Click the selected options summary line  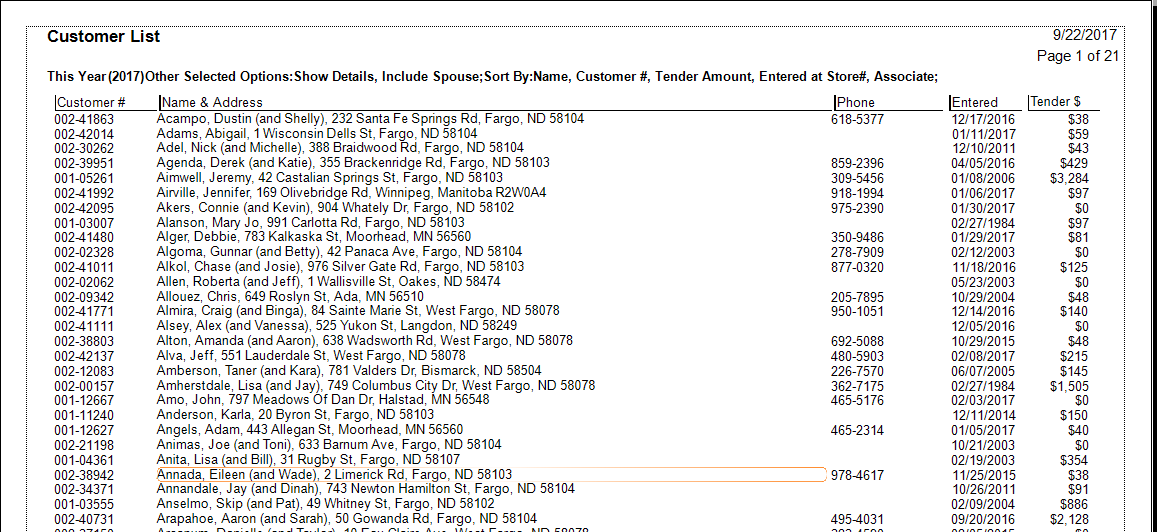coord(492,77)
